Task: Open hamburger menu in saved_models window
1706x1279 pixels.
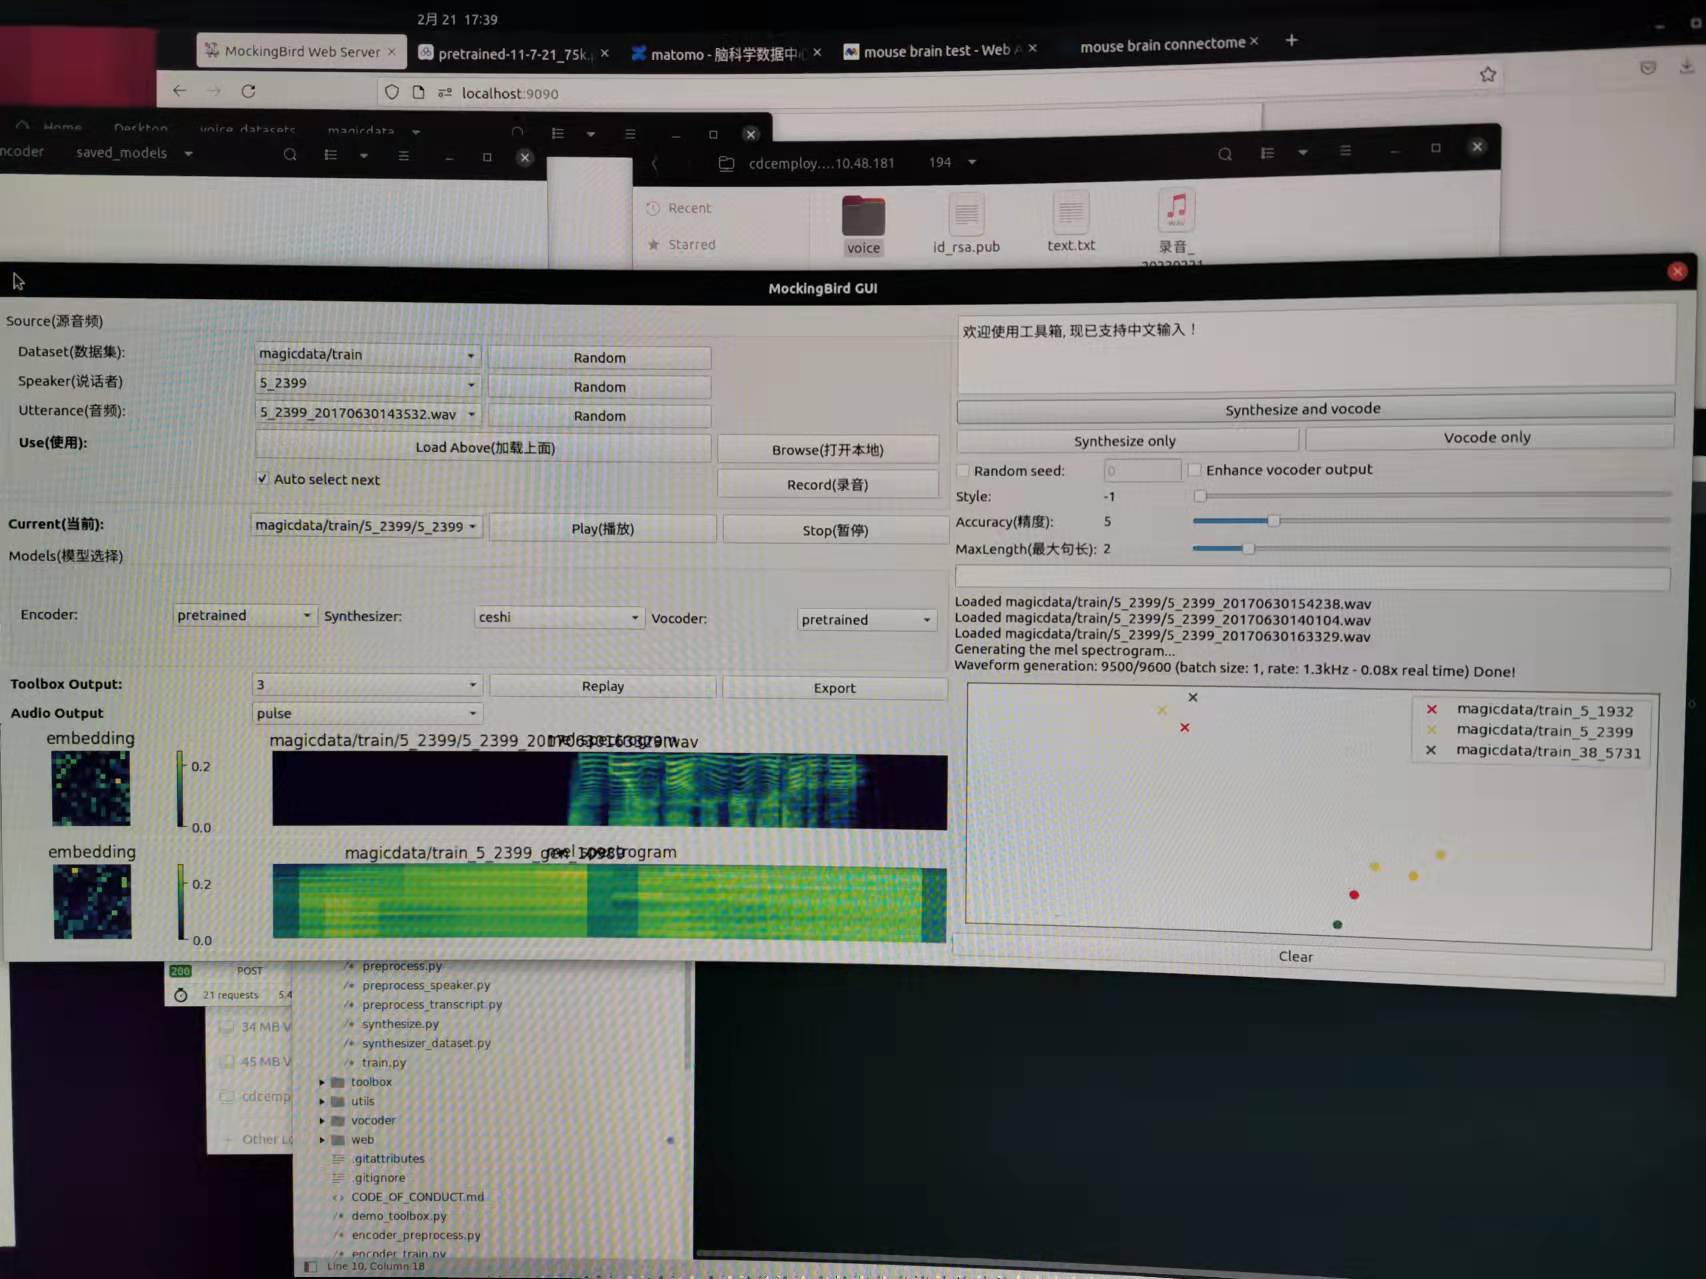Action: (x=403, y=156)
